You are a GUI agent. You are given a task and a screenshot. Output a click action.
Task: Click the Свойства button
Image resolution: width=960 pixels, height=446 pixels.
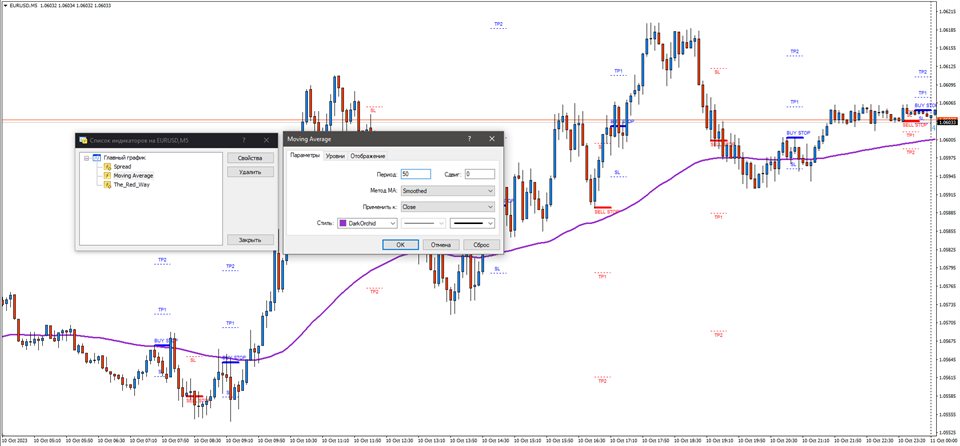[250, 158]
